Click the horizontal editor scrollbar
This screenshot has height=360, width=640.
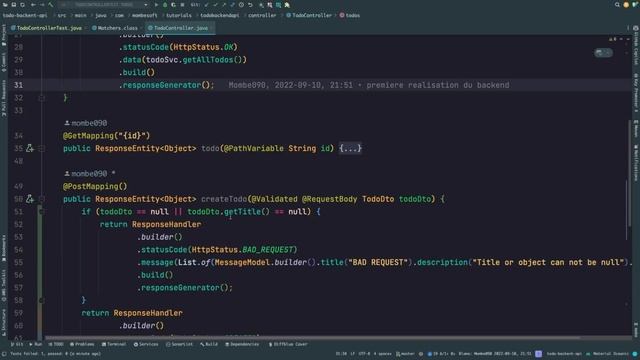pos(312,338)
